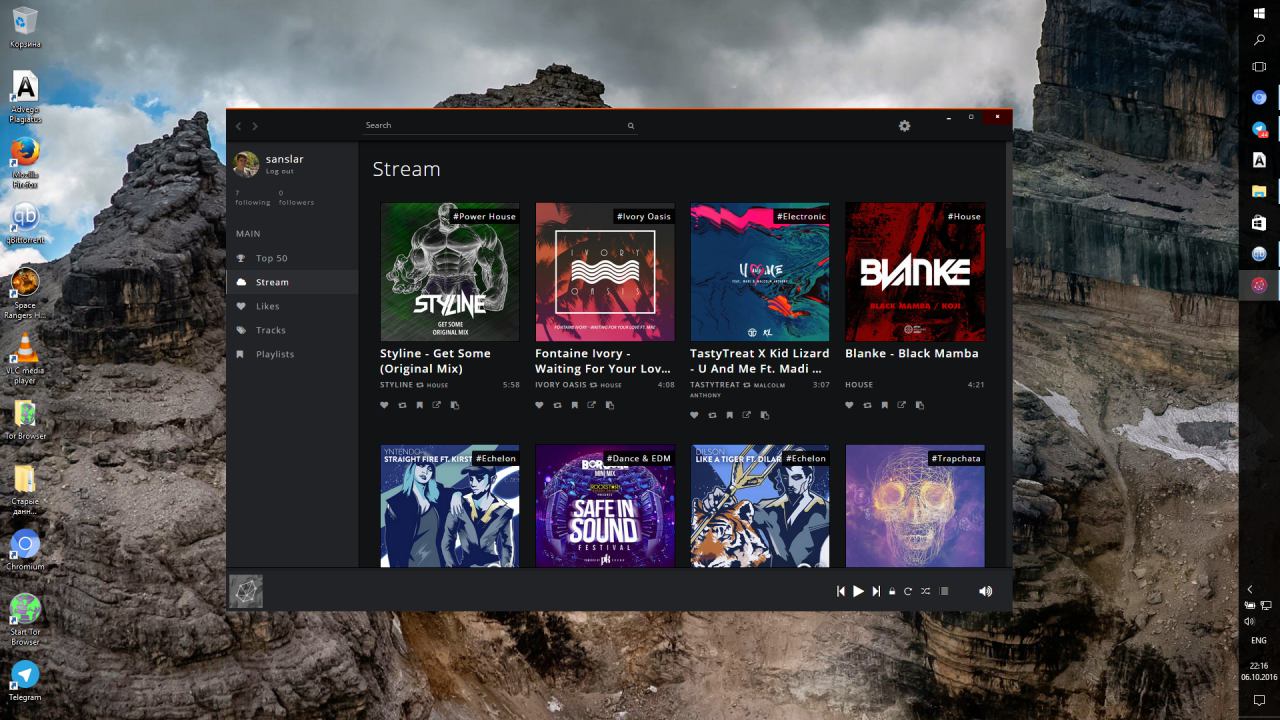1280x720 pixels.
Task: Mute the player volume
Action: tap(985, 591)
